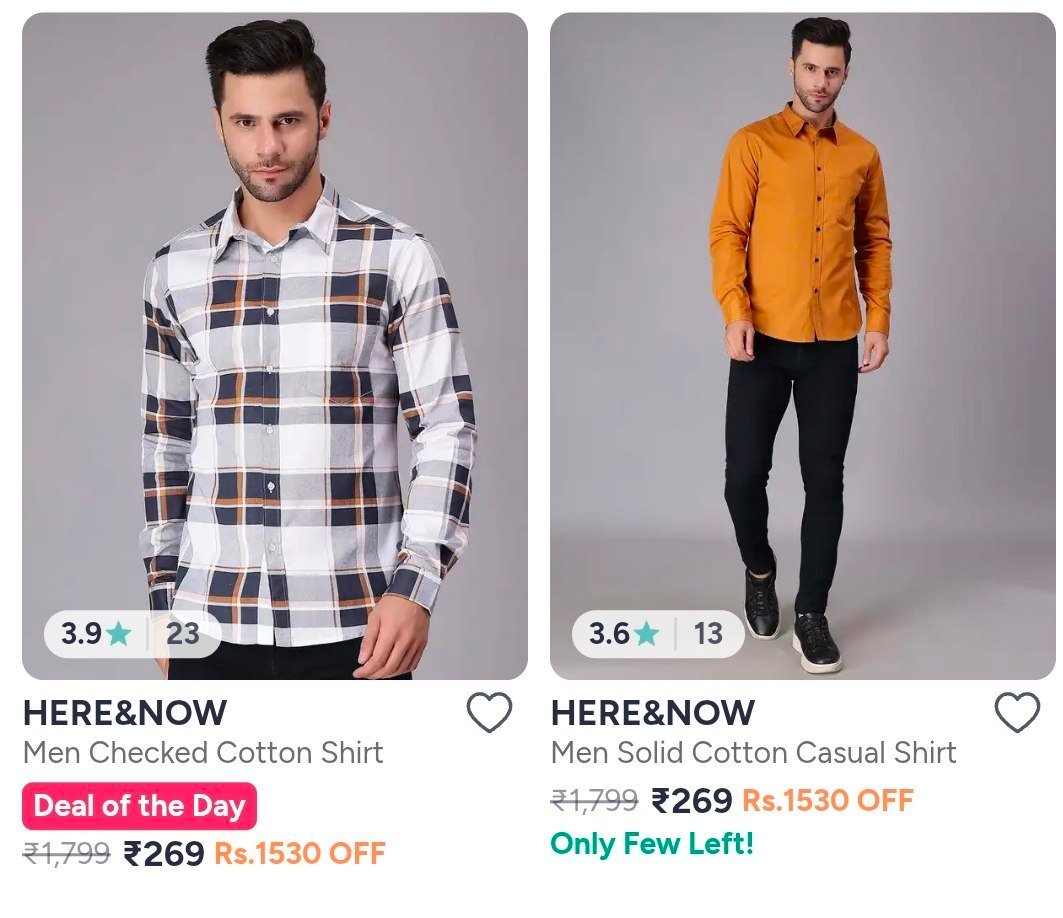This screenshot has height=918, width=1063.
Task: Click HERE&NOW brand above checked shirt
Action: tap(125, 713)
